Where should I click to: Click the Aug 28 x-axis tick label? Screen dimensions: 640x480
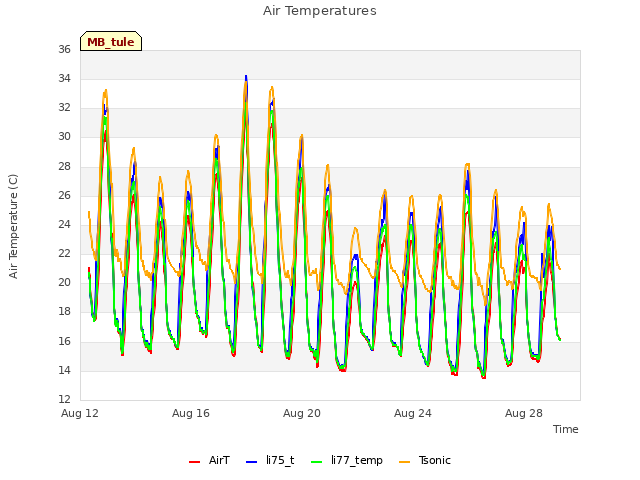[x=524, y=413]
